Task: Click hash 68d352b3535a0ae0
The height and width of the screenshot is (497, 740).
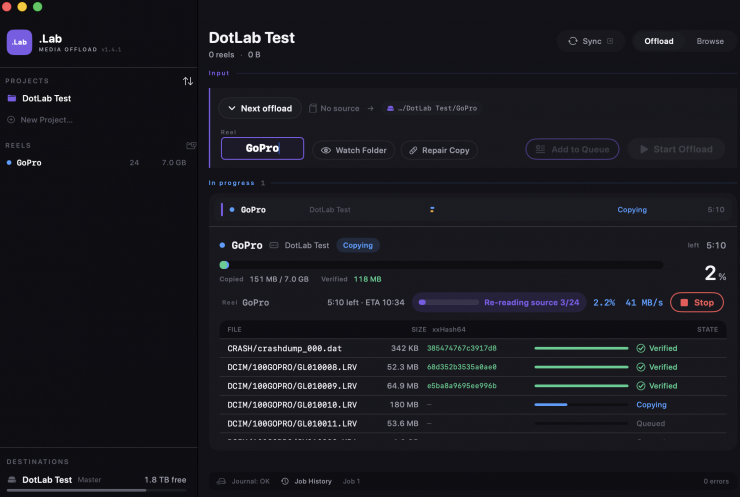Action: [462, 367]
